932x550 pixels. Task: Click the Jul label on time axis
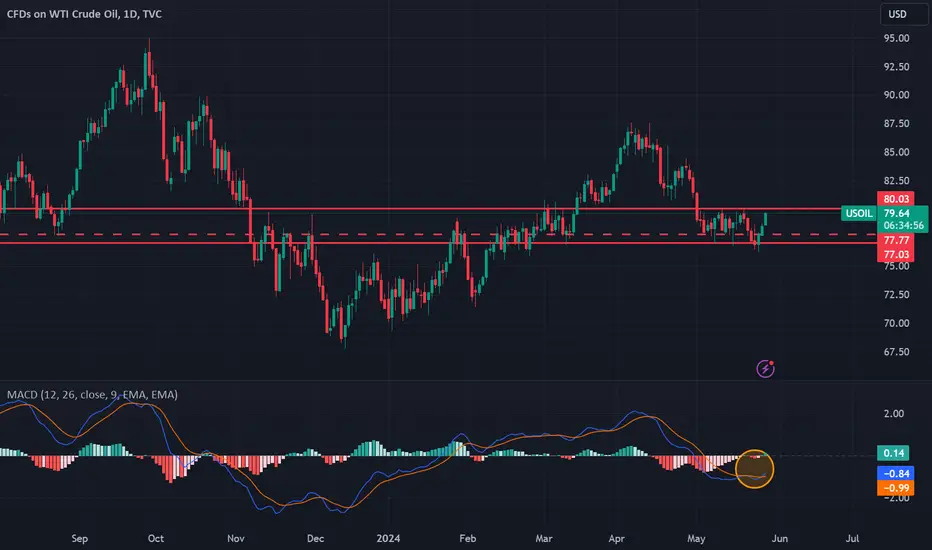click(852, 538)
